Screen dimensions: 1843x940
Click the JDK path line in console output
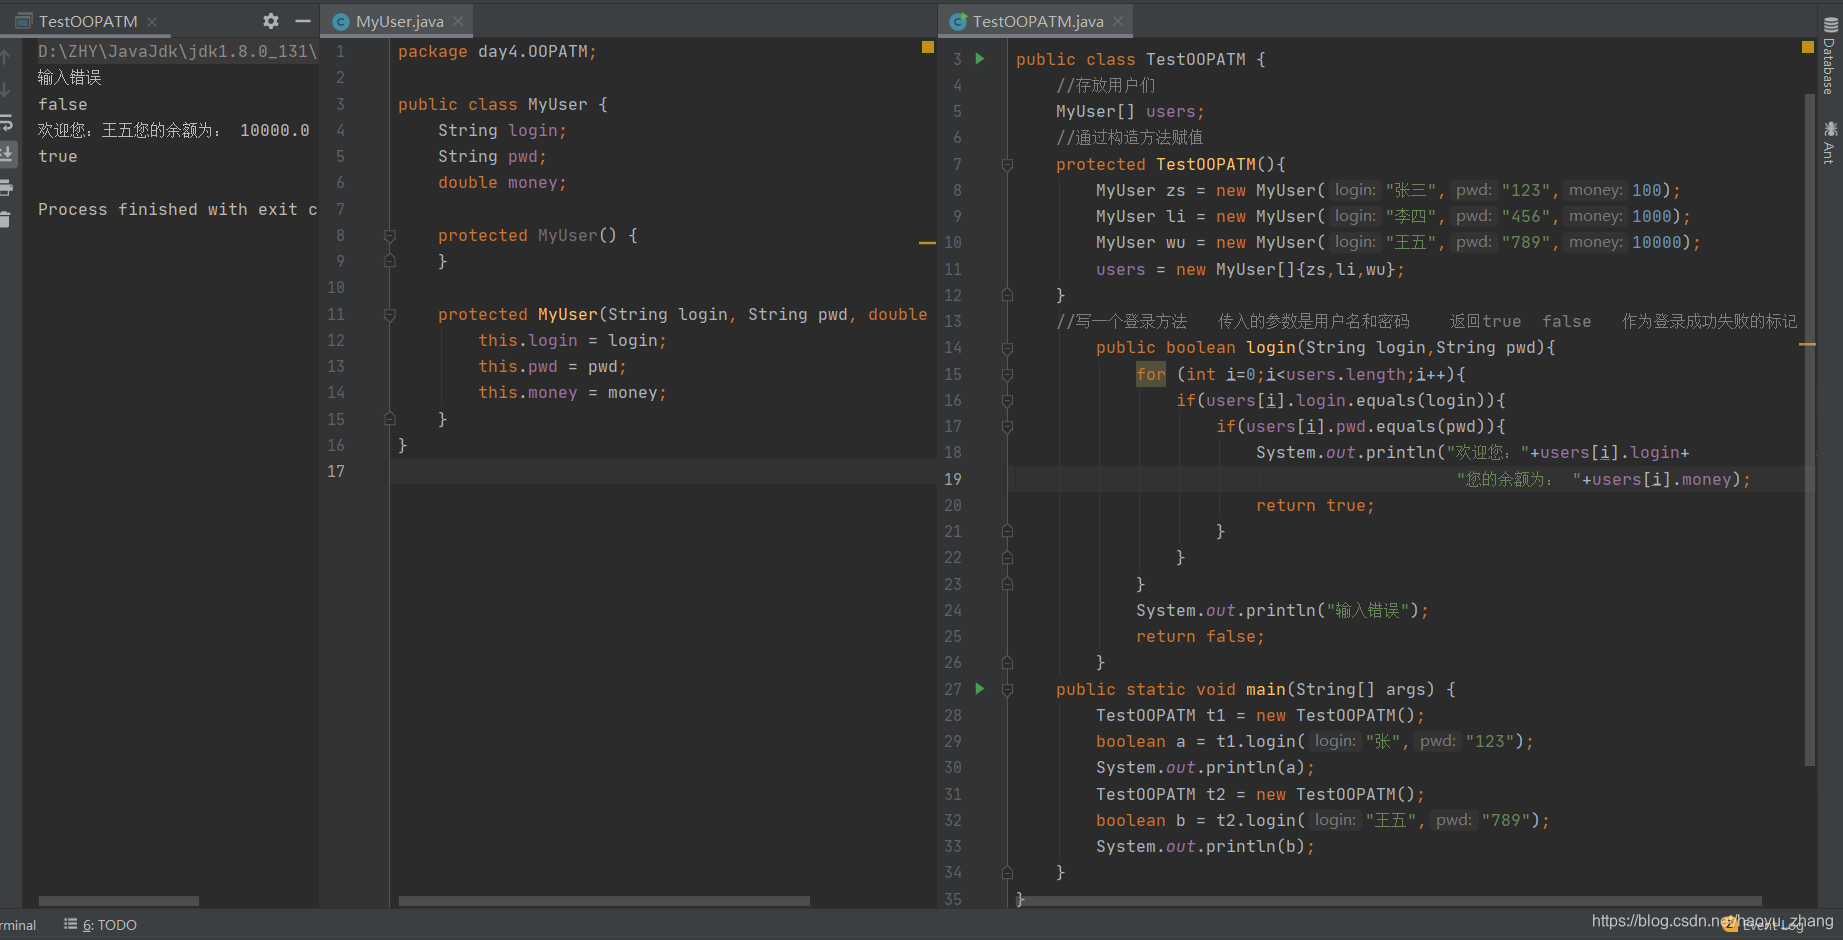(177, 51)
